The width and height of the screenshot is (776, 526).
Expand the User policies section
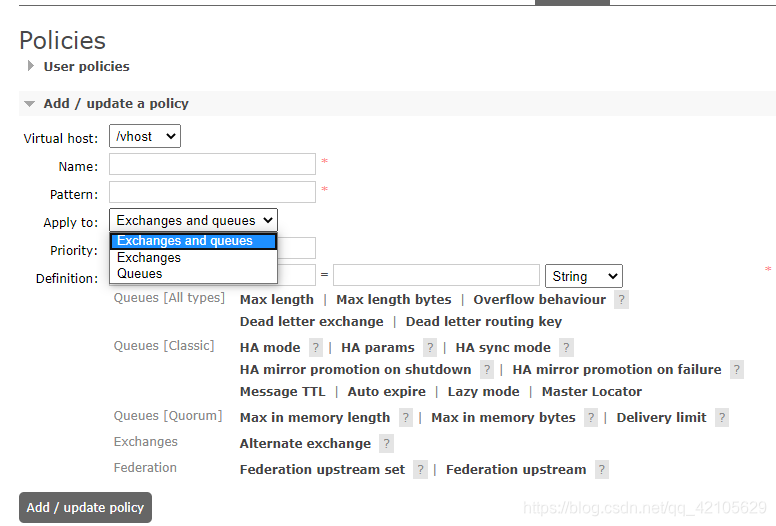point(86,66)
